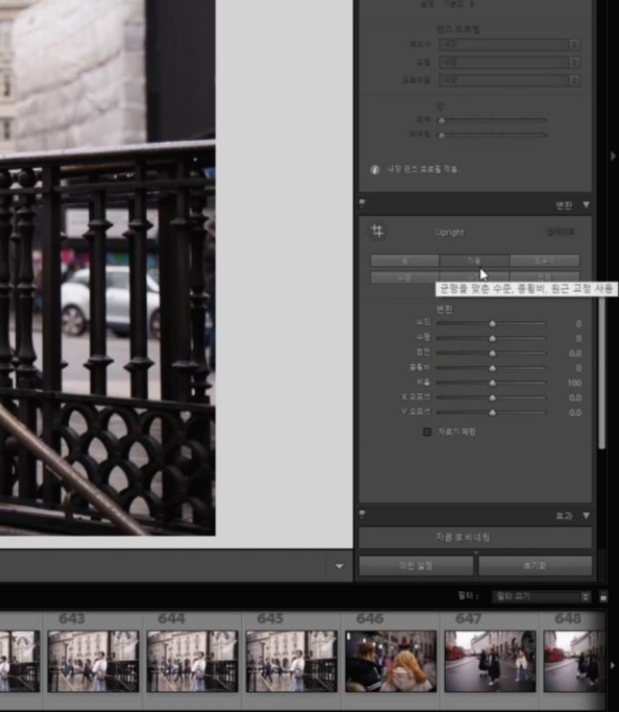Select filmstrip thumbnail 647 street scene
Viewport: 619px width, 712px height.
[x=490, y=661]
